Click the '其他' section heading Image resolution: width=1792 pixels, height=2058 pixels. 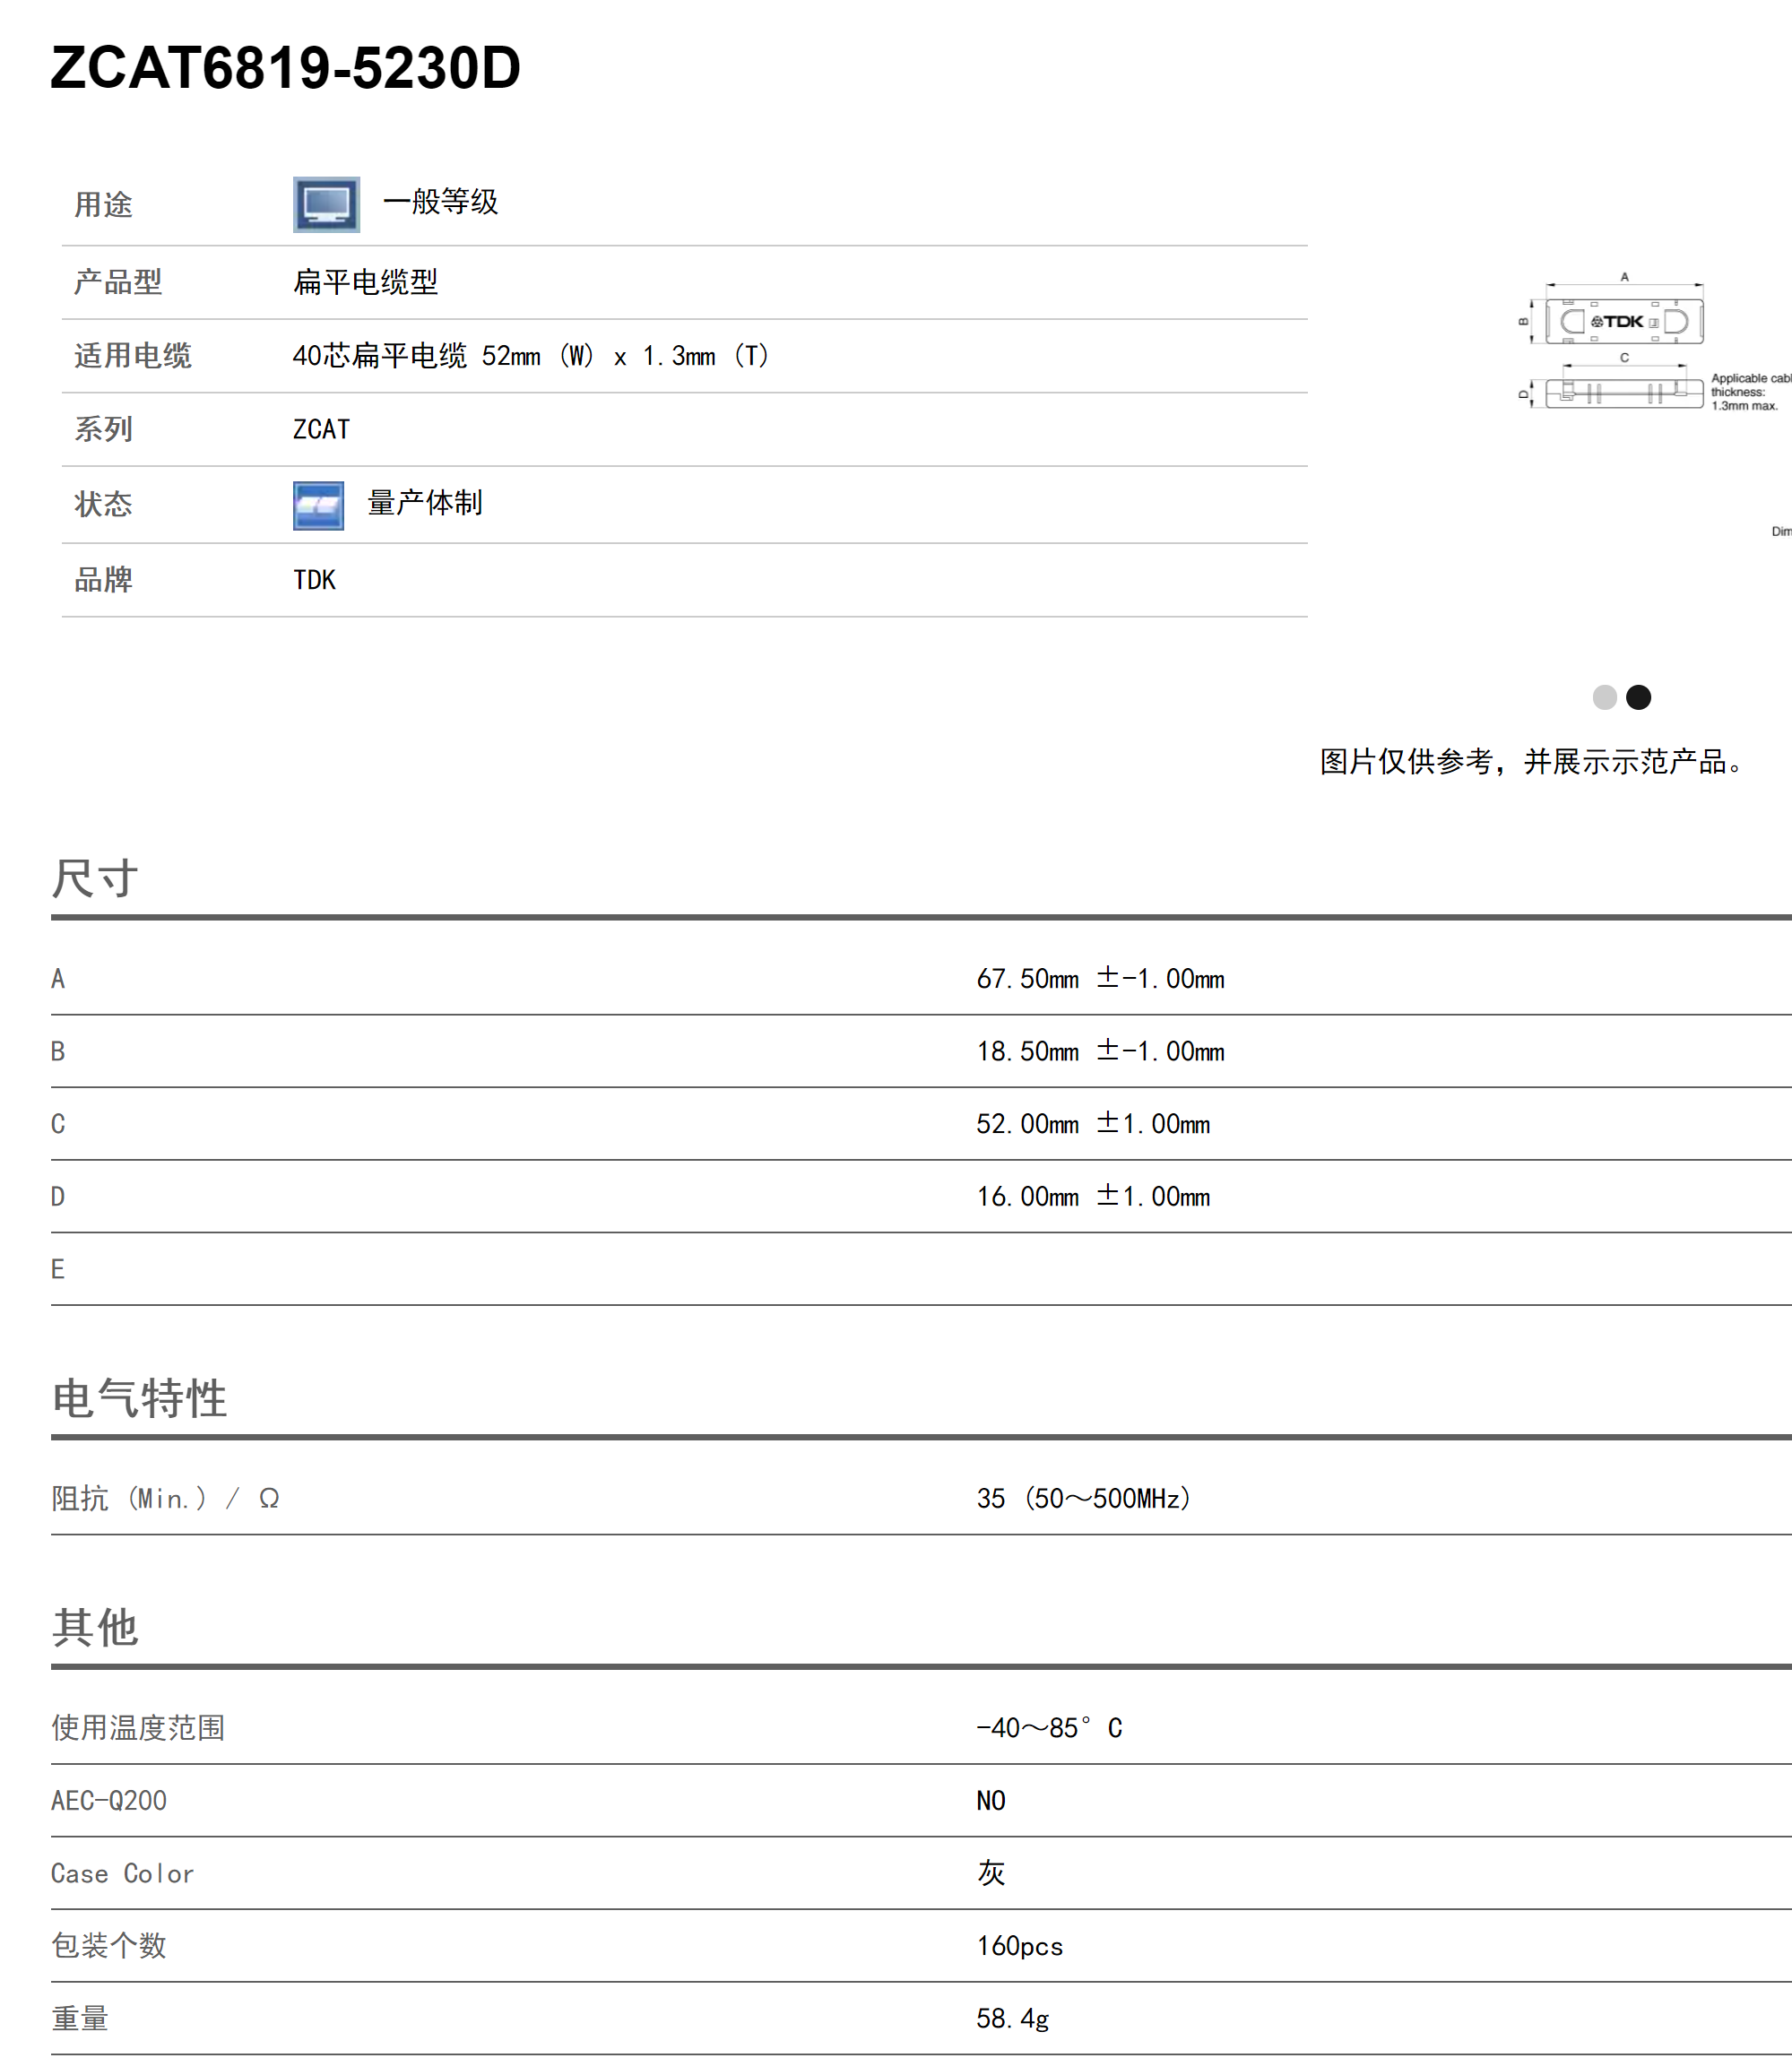click(95, 1627)
